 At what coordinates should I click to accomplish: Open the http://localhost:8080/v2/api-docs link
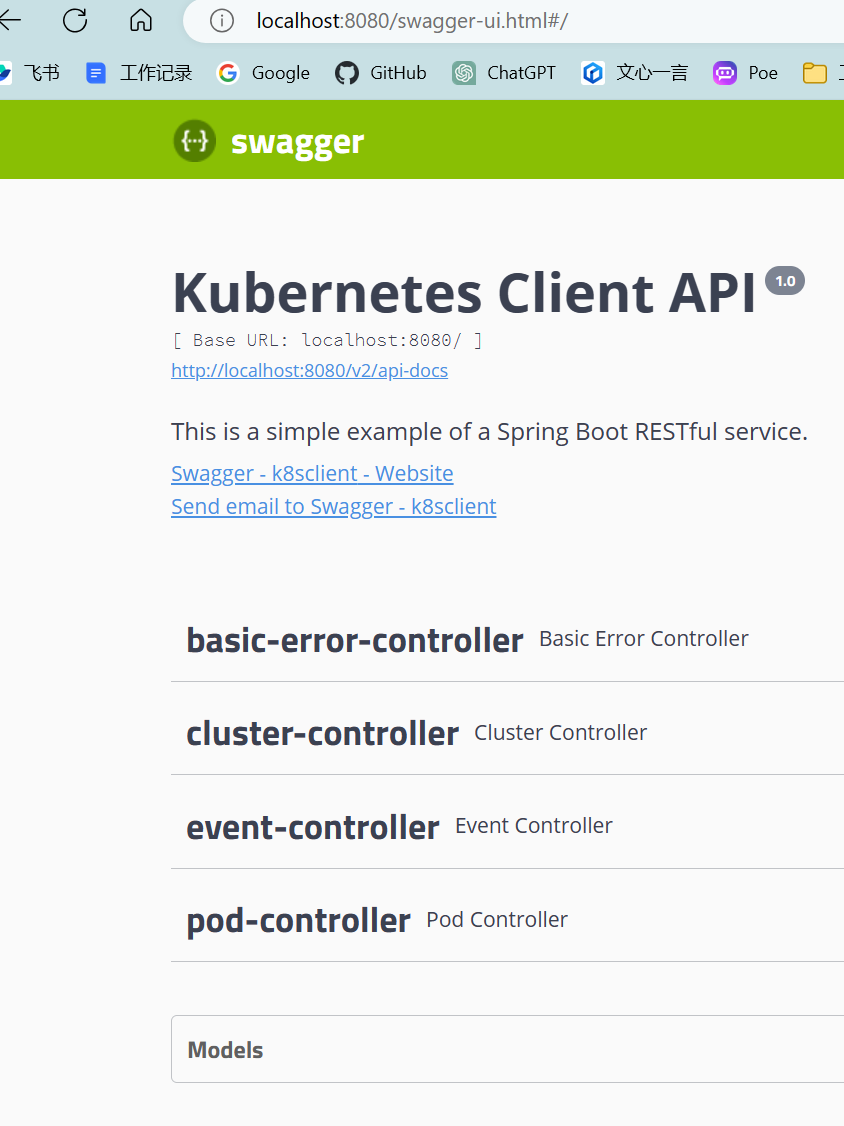point(310,371)
